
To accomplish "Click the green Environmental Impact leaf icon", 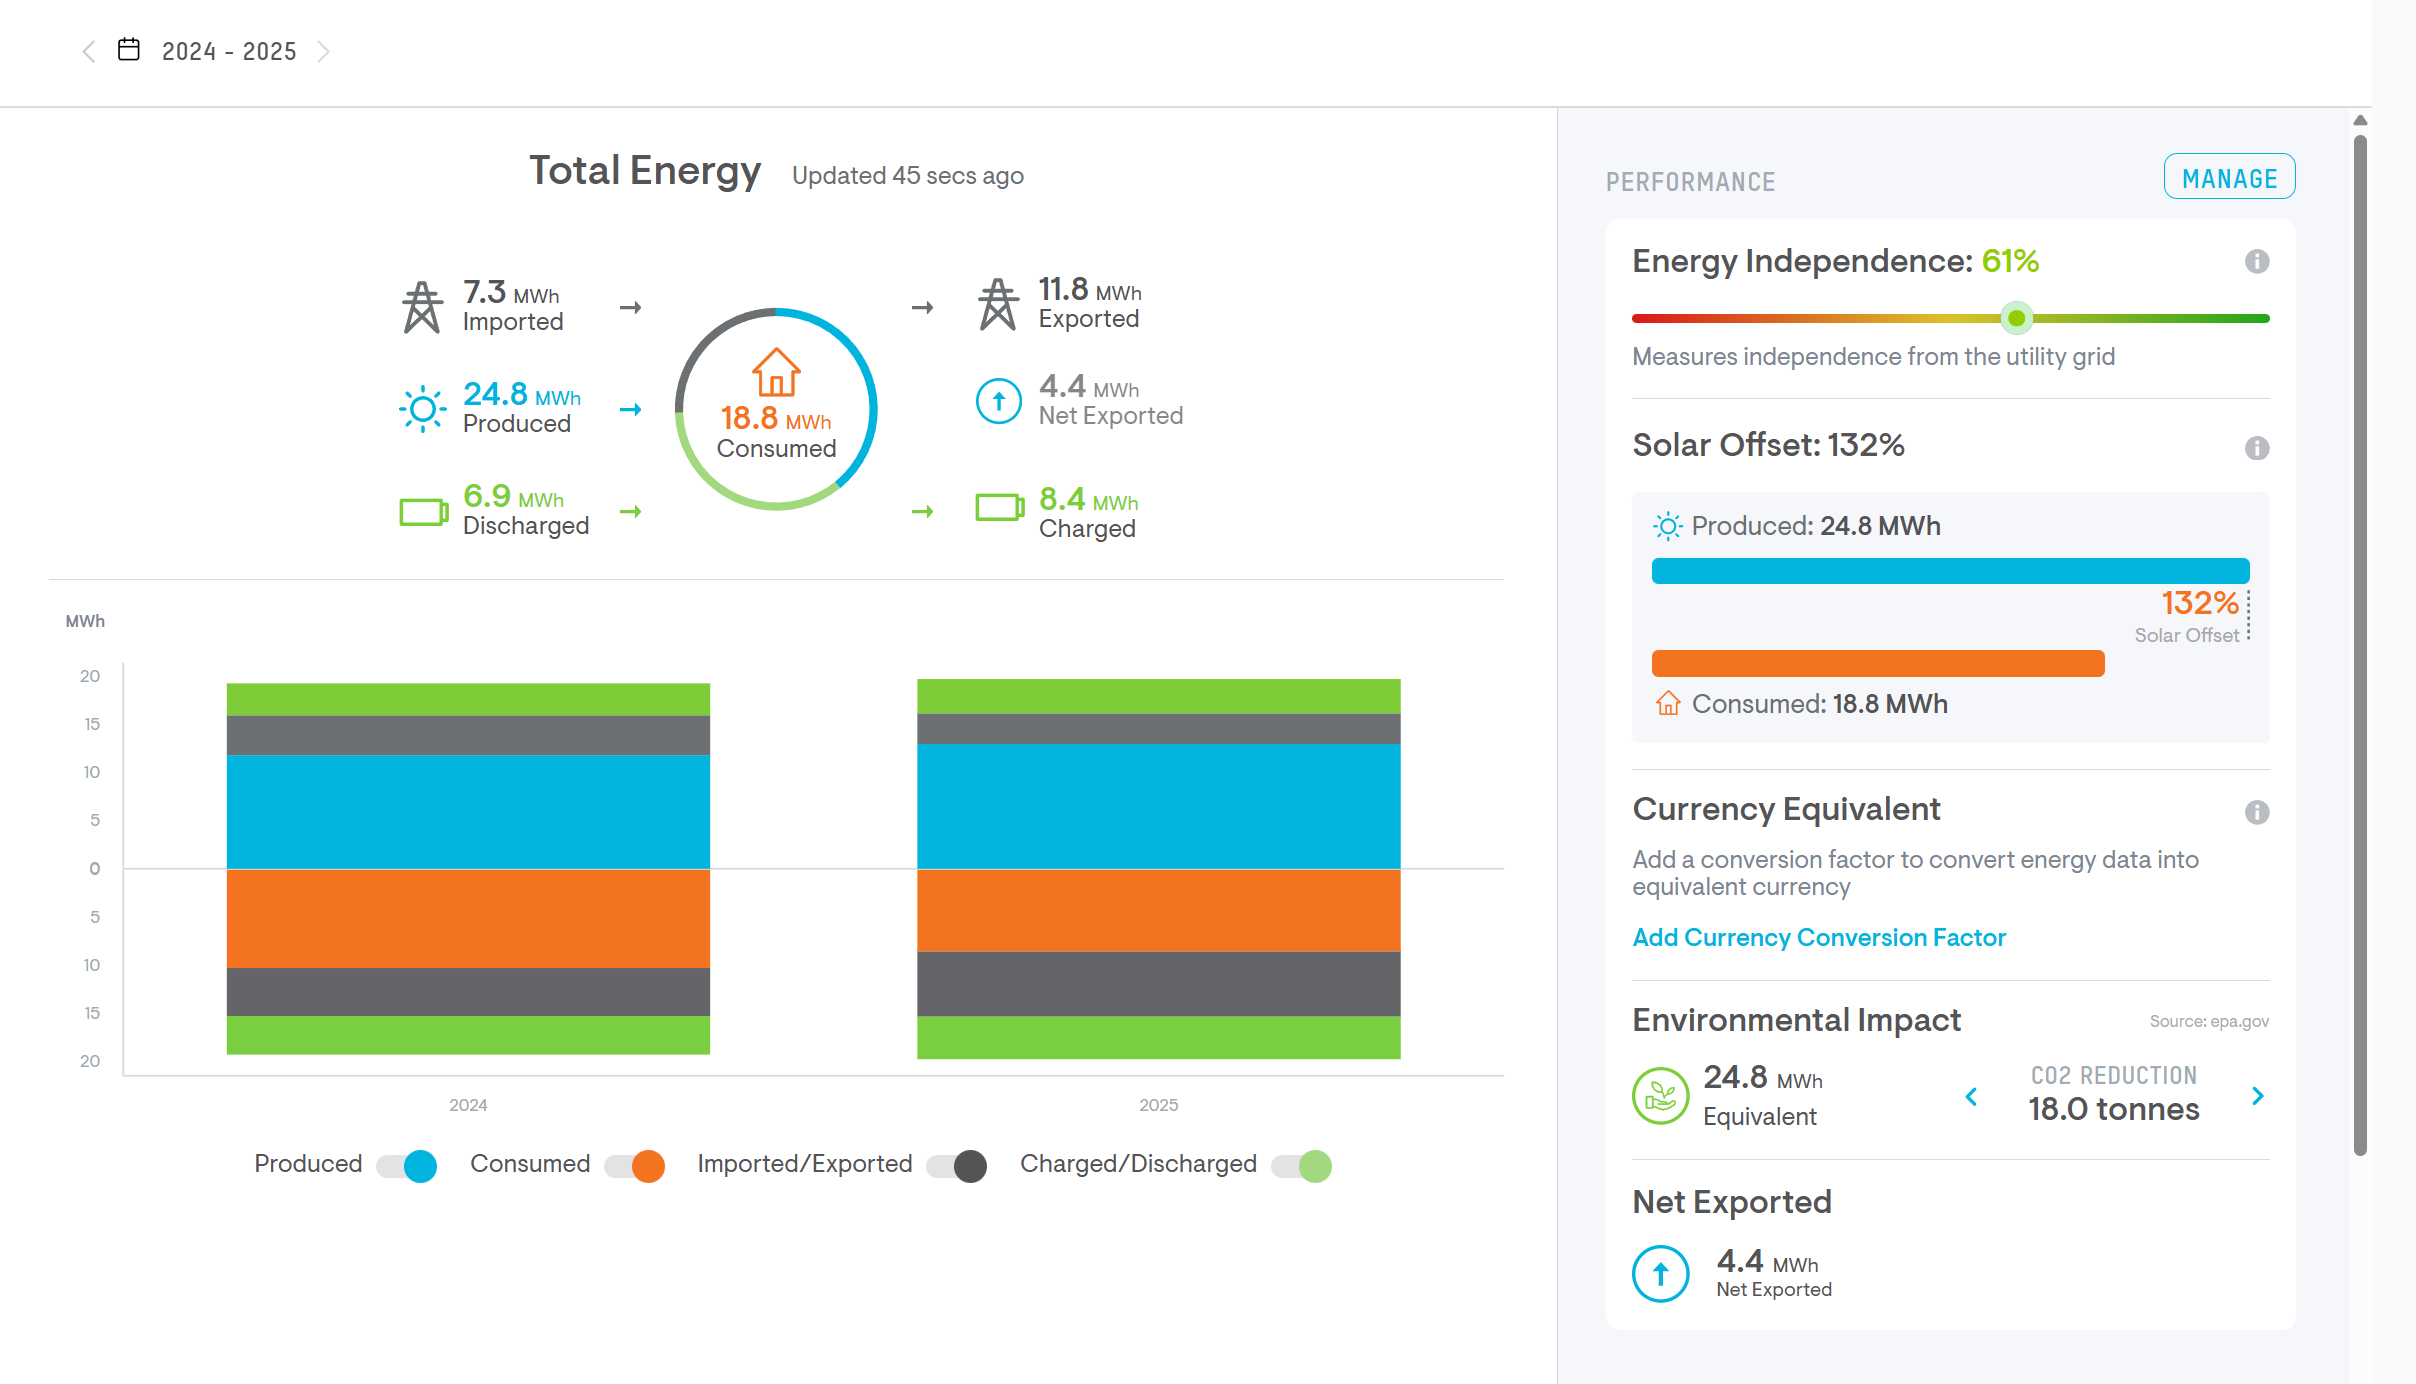I will click(1660, 1096).
